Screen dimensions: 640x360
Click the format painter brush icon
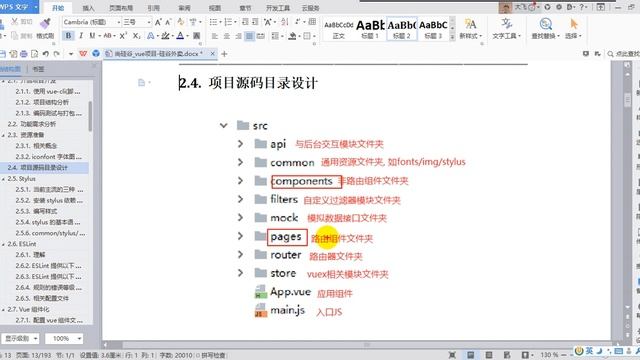click(45, 24)
